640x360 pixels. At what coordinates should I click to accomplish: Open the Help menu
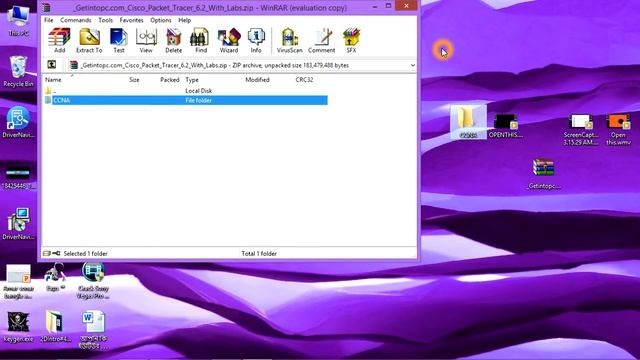[x=184, y=20]
